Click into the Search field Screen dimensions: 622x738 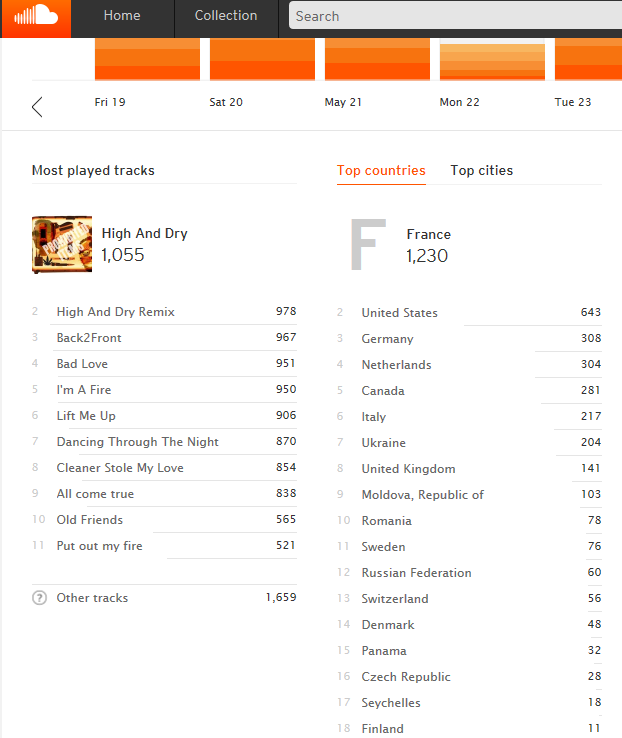[x=450, y=16]
